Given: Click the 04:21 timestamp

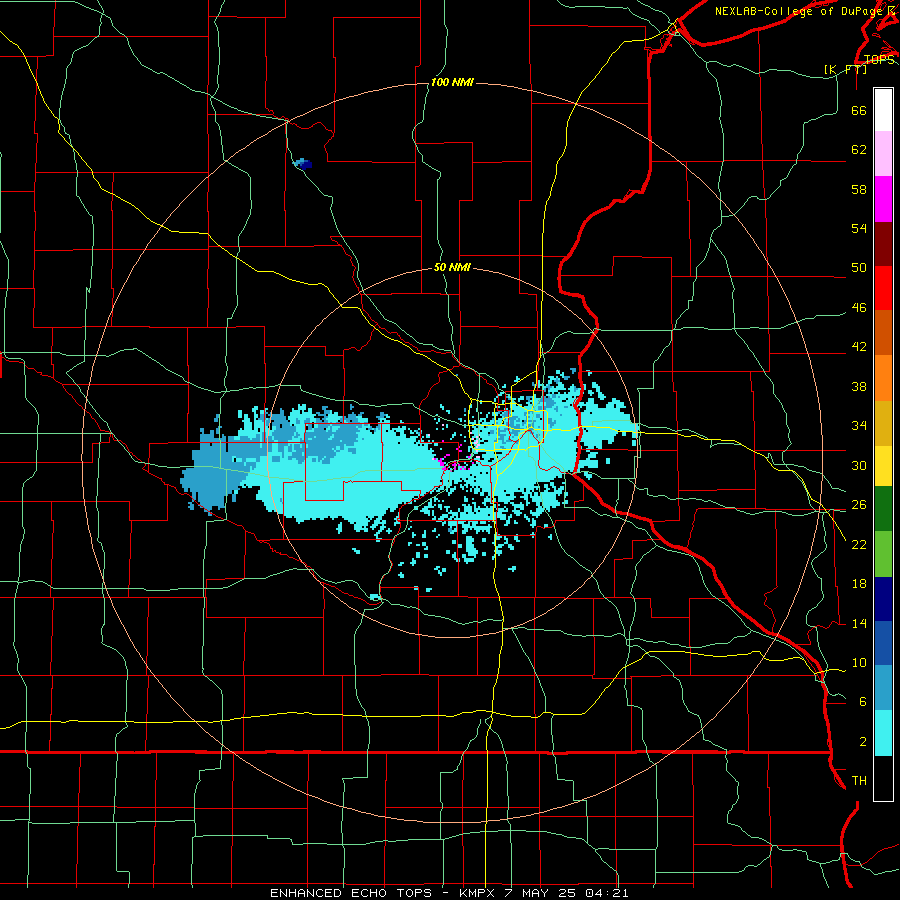Looking at the screenshot, I should coord(607,893).
